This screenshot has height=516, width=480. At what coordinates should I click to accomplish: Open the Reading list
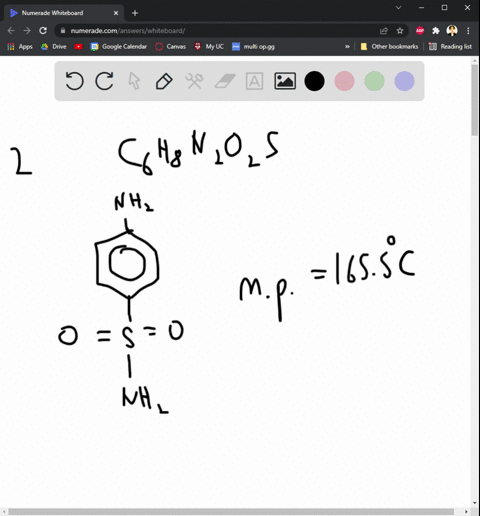click(450, 47)
